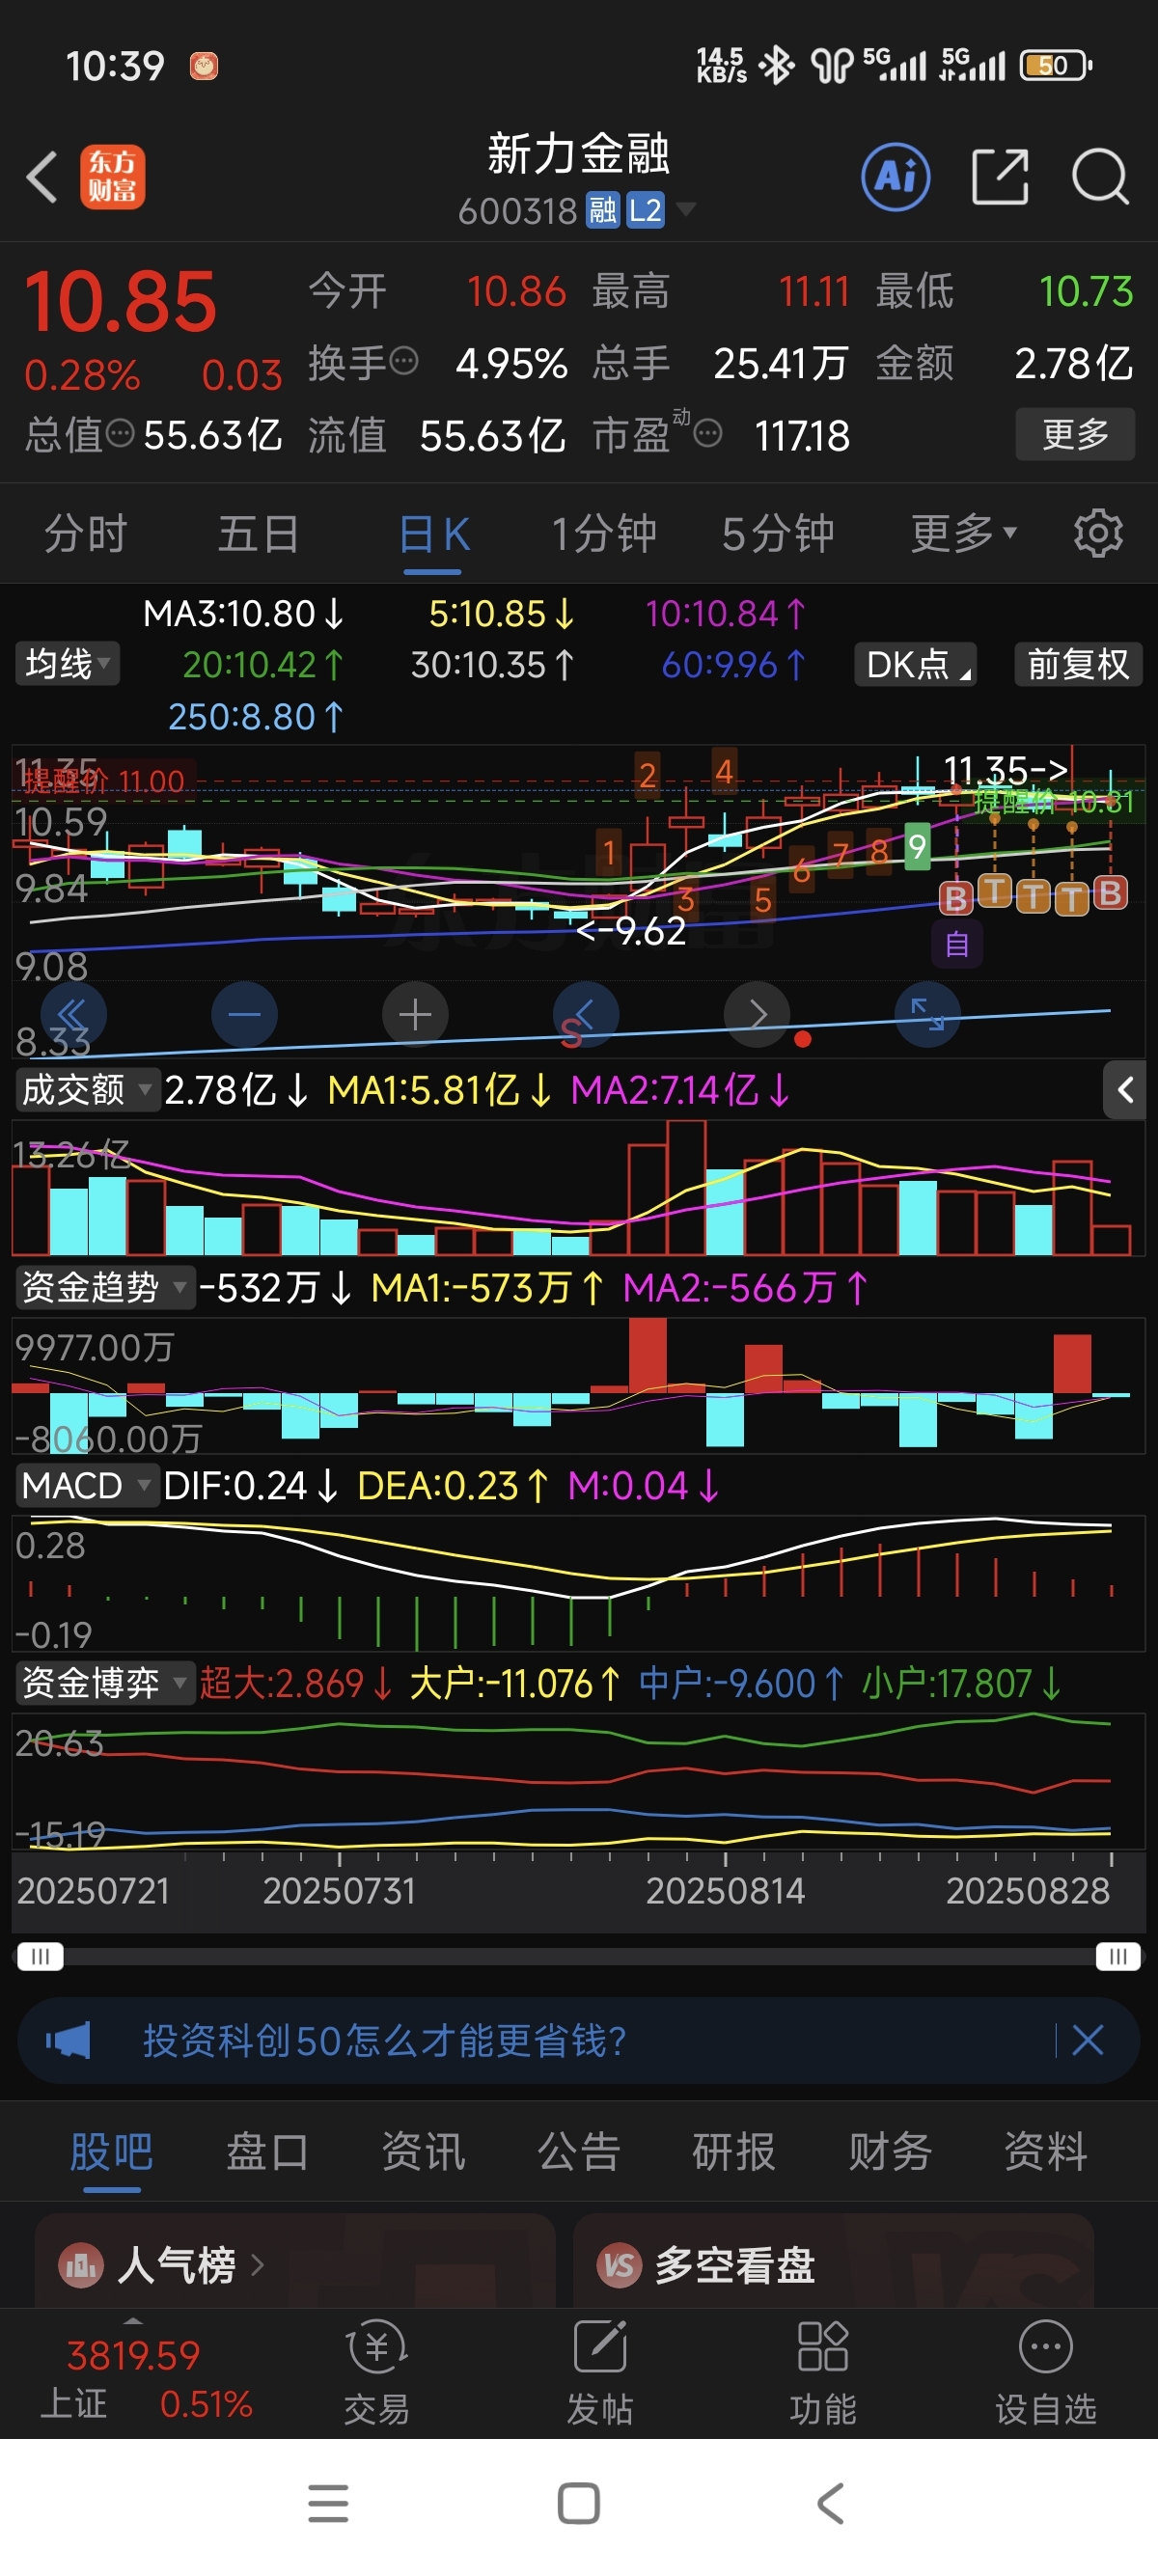Image resolution: width=1158 pixels, height=2576 pixels.
Task: Tap info icon next to 市盈
Action: (x=708, y=434)
